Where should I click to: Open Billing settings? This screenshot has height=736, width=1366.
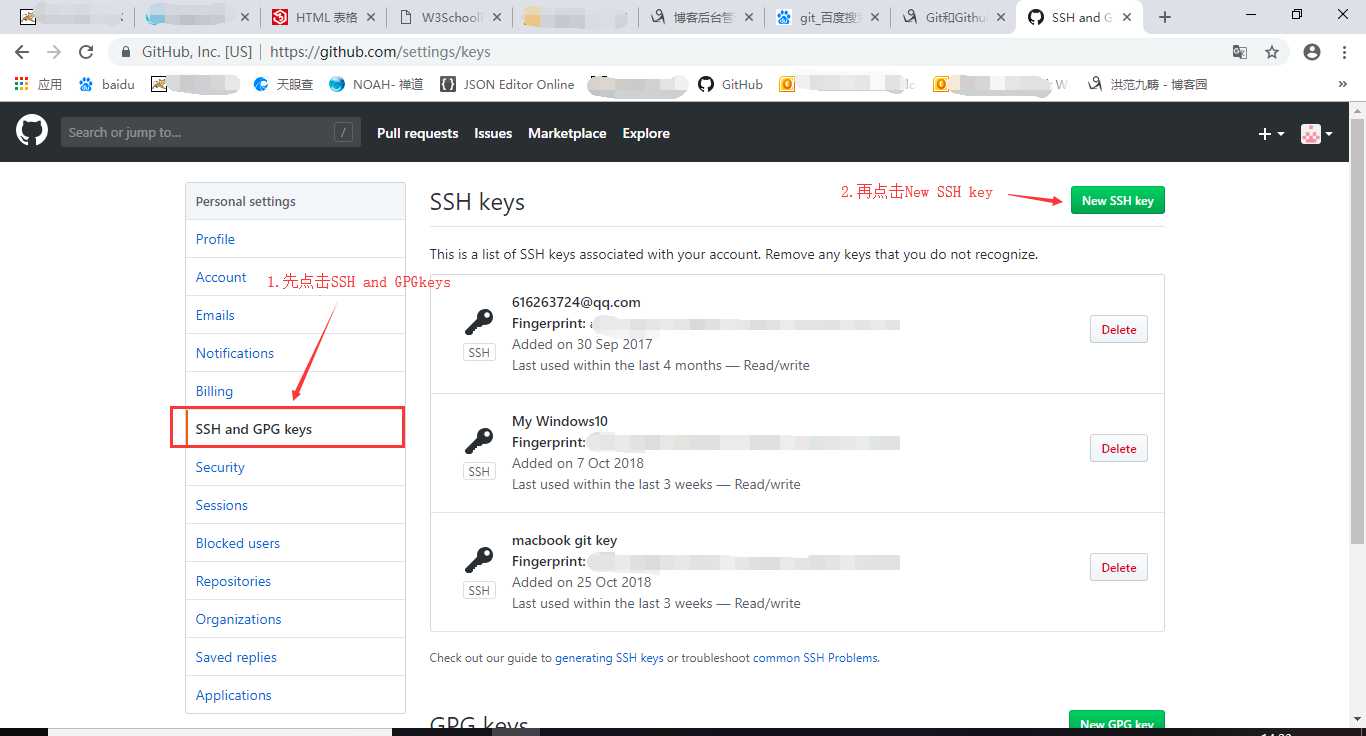click(295, 391)
